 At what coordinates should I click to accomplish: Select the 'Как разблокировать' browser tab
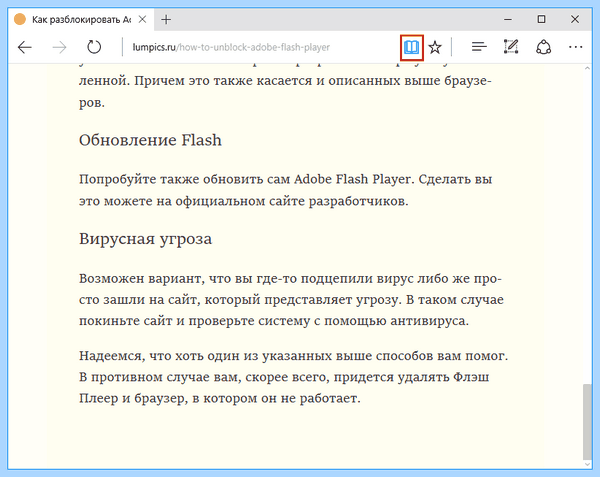click(81, 20)
